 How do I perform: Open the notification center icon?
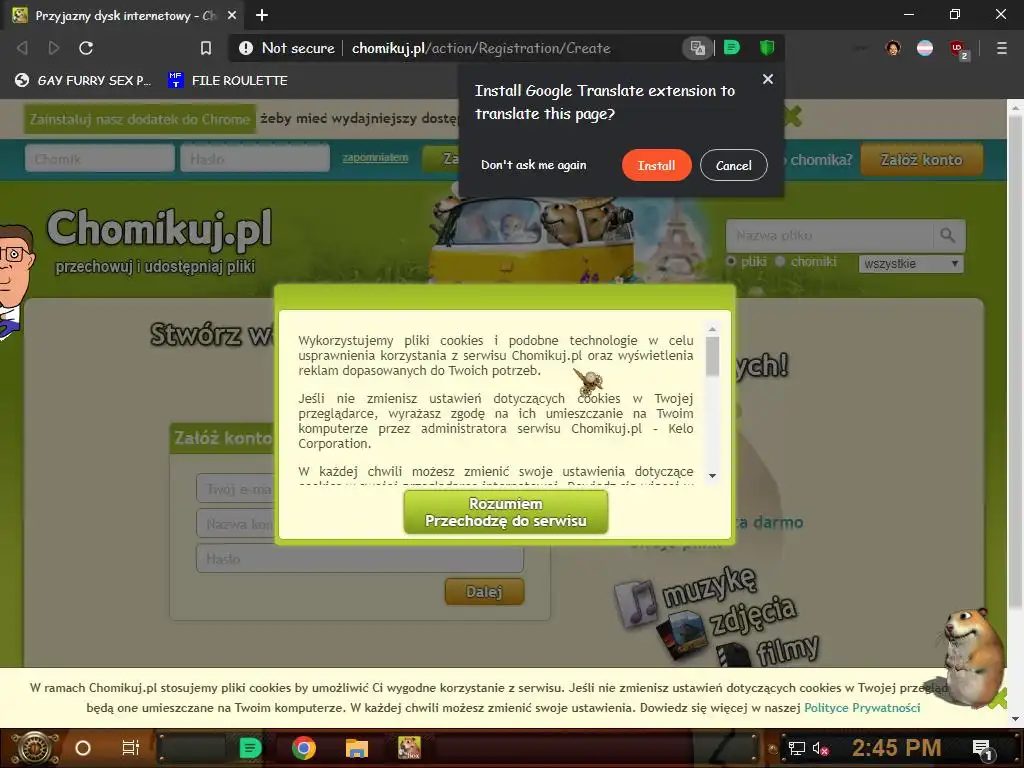[x=982, y=748]
